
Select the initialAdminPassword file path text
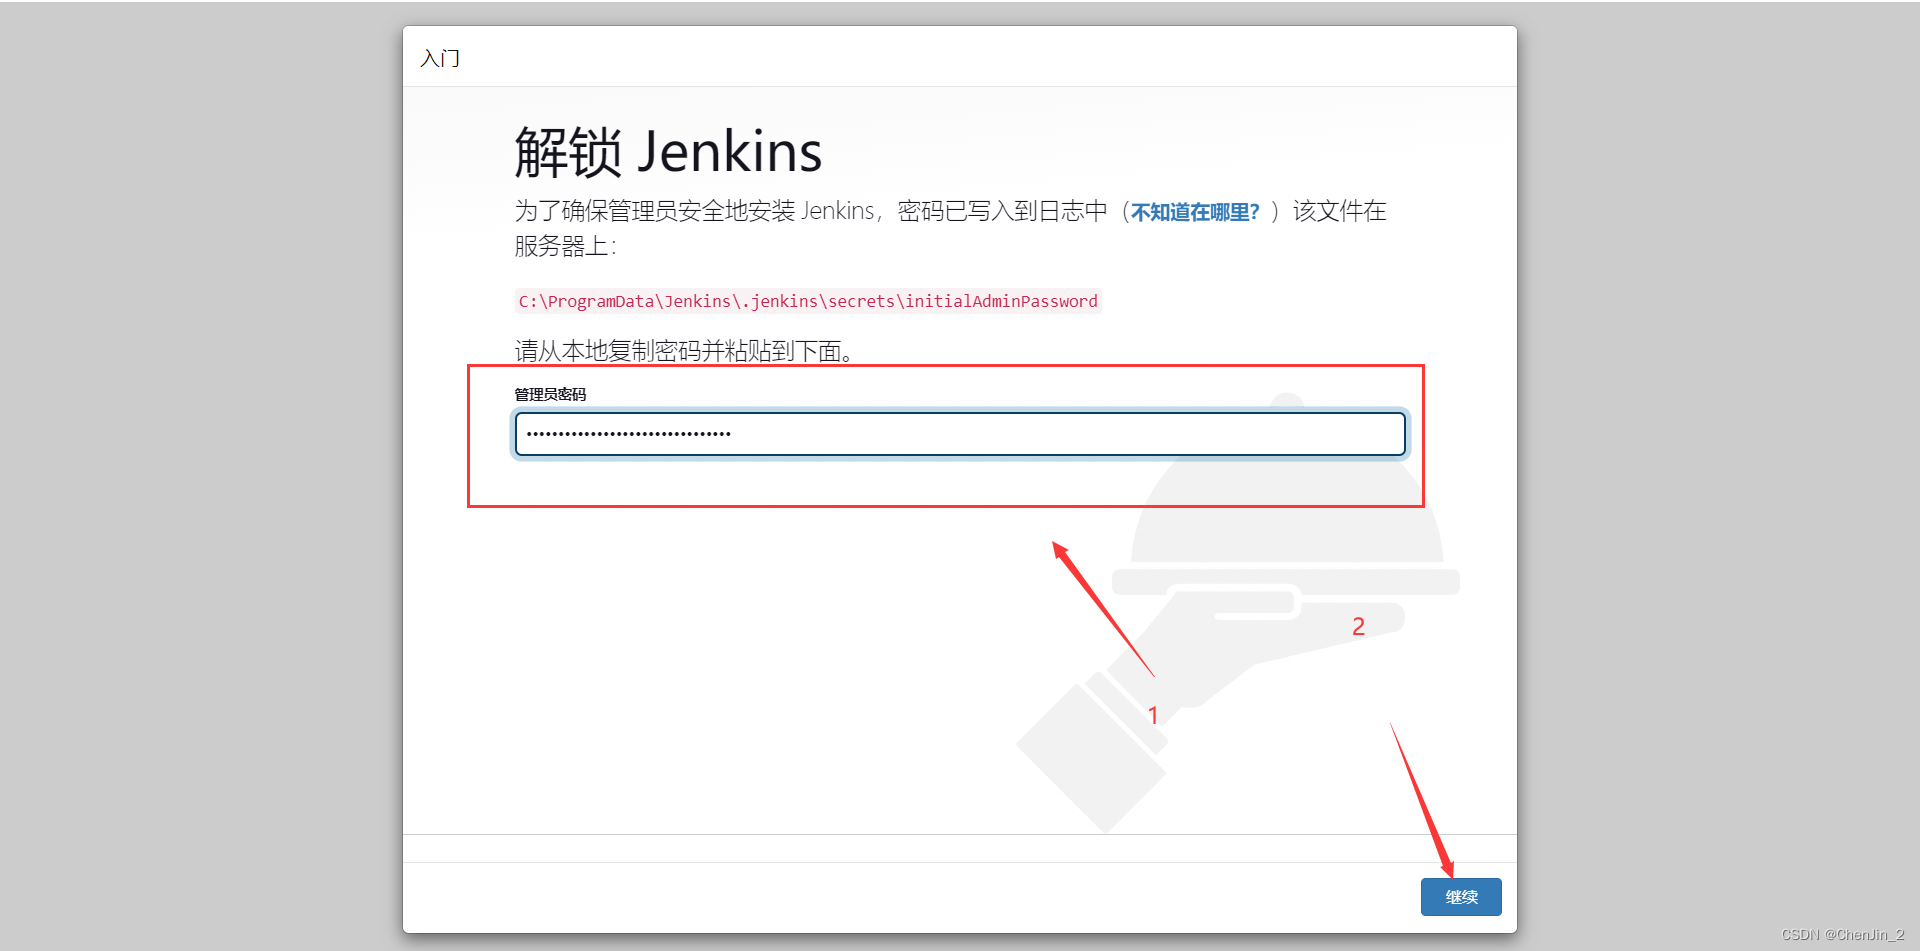click(808, 301)
